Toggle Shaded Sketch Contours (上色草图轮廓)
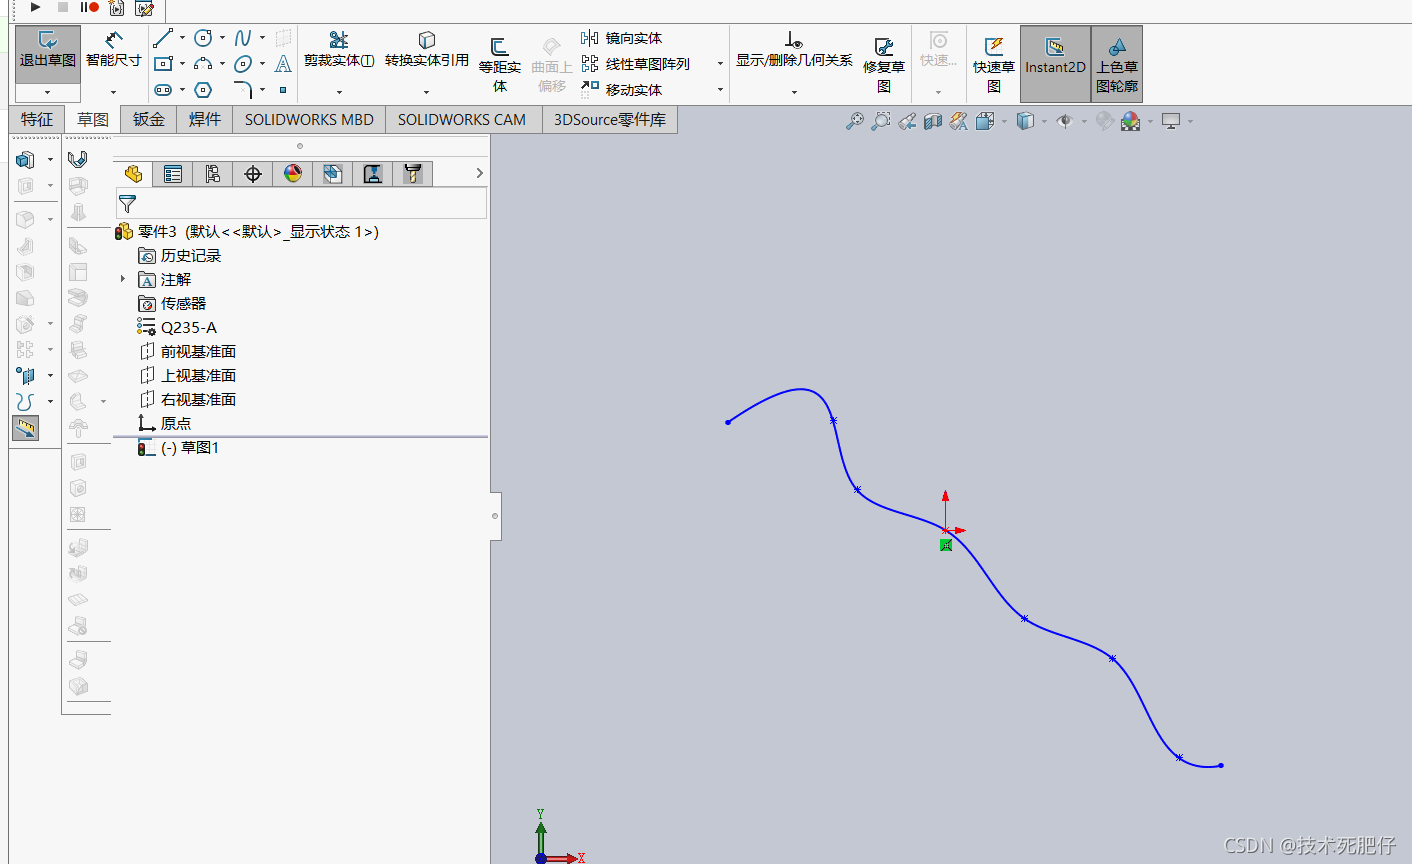Screen dimensions: 1412x864 (x=1117, y=64)
